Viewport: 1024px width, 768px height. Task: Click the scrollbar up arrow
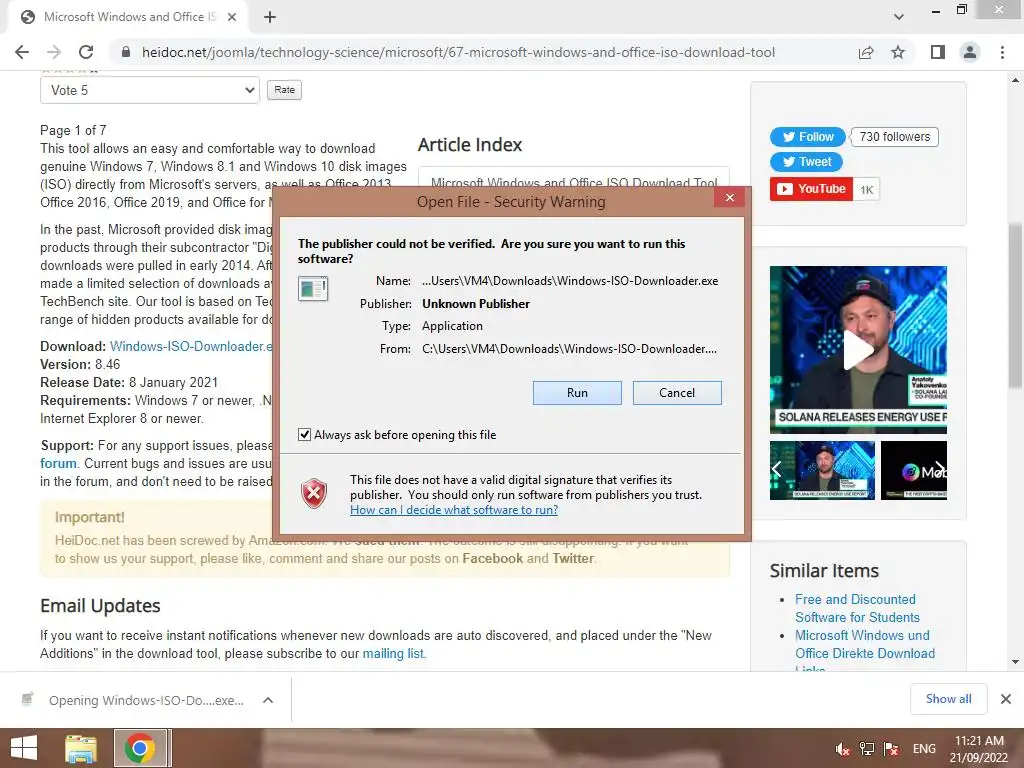[x=1016, y=80]
